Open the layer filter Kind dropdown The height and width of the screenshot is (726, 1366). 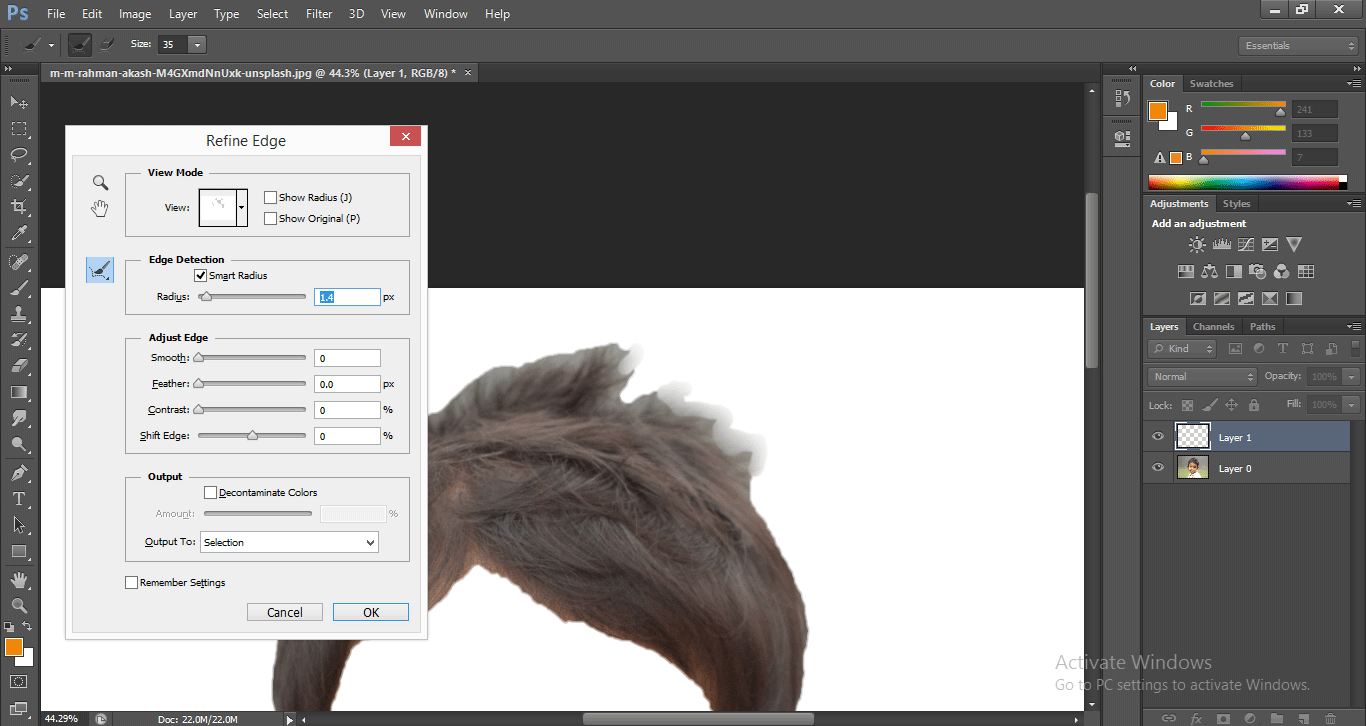click(x=1182, y=349)
